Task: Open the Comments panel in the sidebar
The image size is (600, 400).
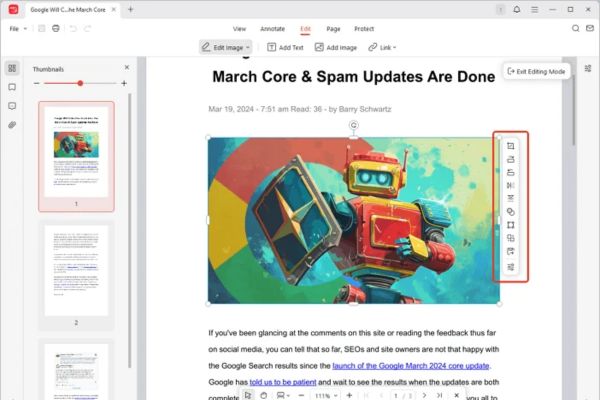Action: (12, 106)
